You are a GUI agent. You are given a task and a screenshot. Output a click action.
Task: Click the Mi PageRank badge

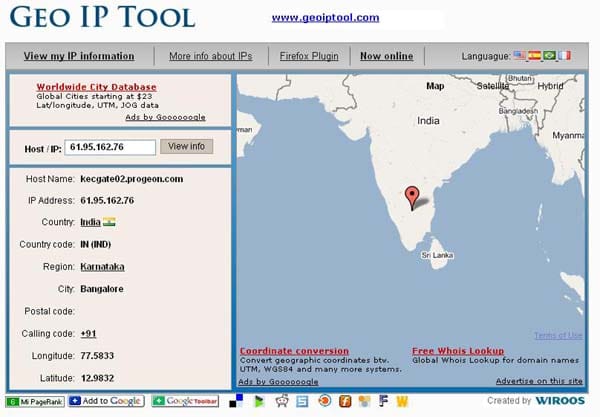click(x=36, y=402)
